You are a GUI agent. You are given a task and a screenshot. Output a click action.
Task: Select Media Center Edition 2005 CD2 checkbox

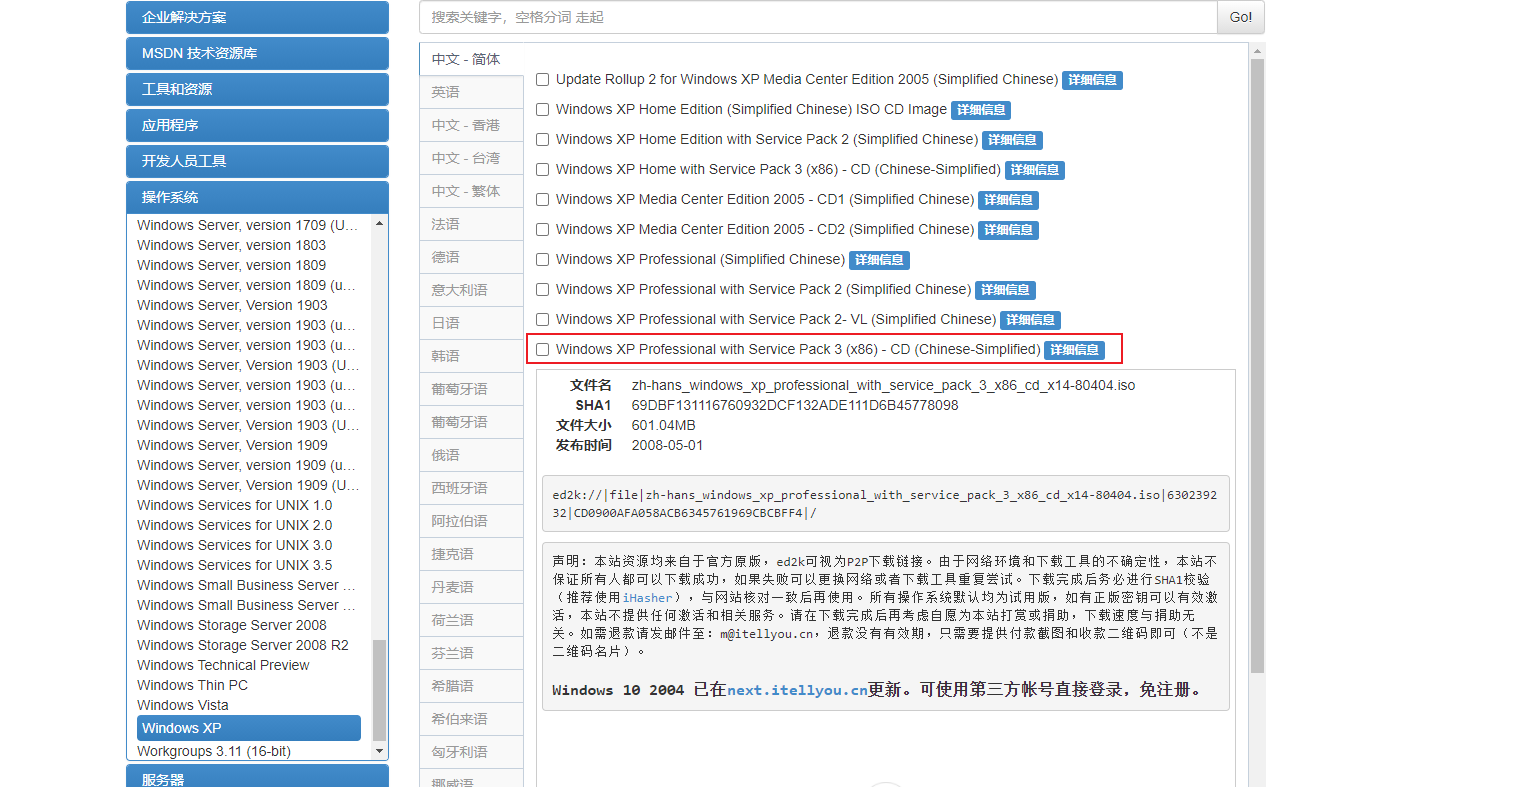coord(543,230)
